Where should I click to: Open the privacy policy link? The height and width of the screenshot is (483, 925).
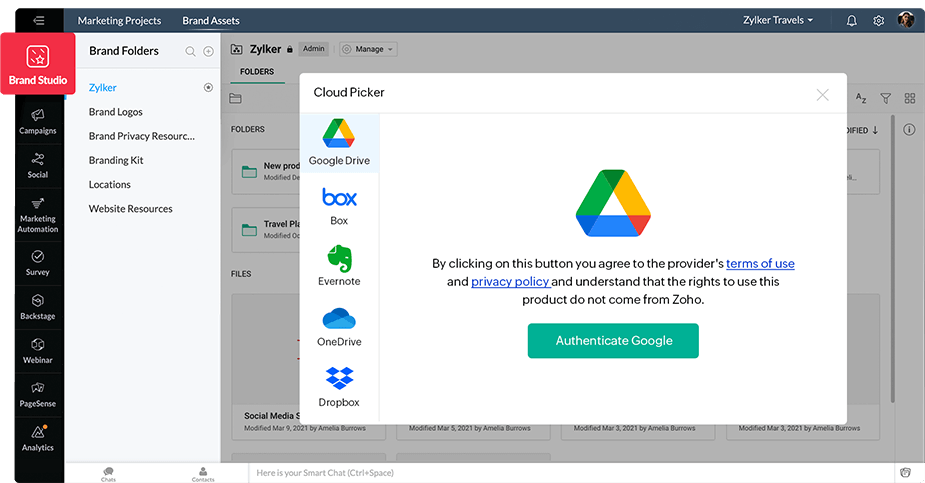[x=510, y=282]
